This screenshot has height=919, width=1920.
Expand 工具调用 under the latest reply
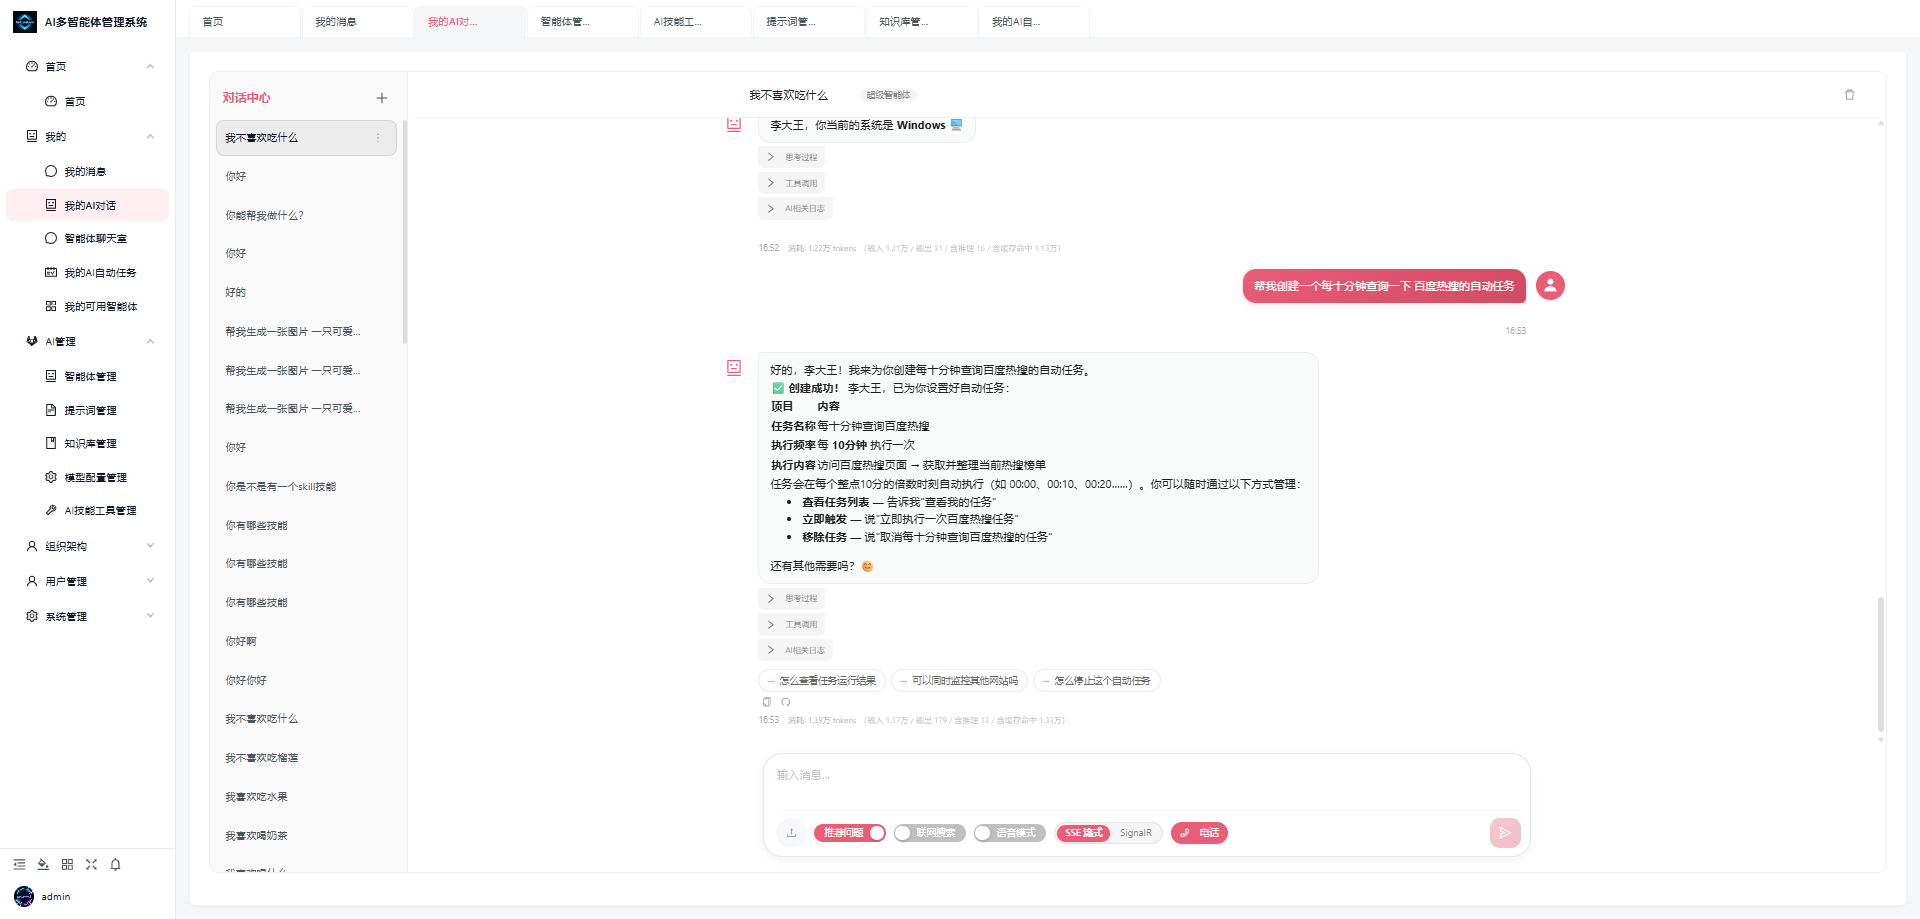tap(792, 625)
